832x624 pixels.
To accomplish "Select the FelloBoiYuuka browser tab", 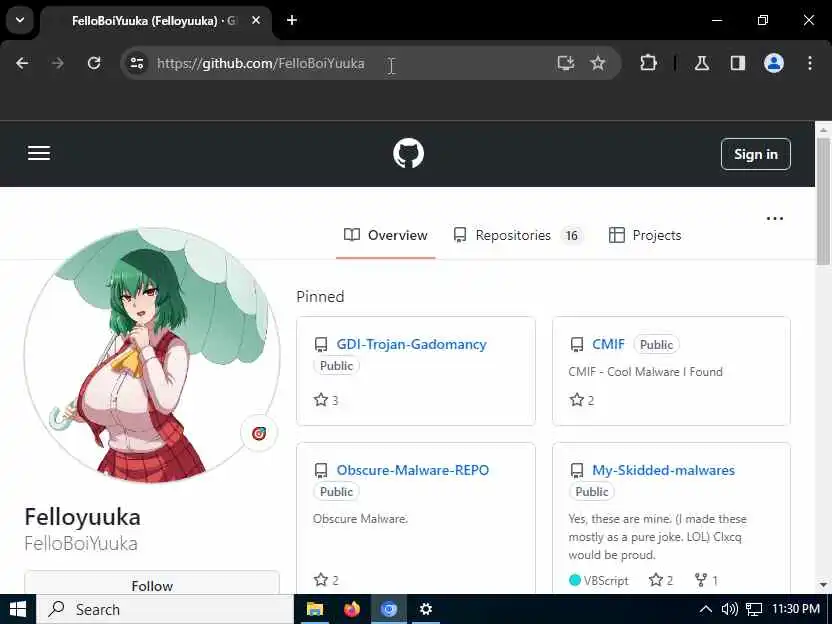I will (x=157, y=21).
